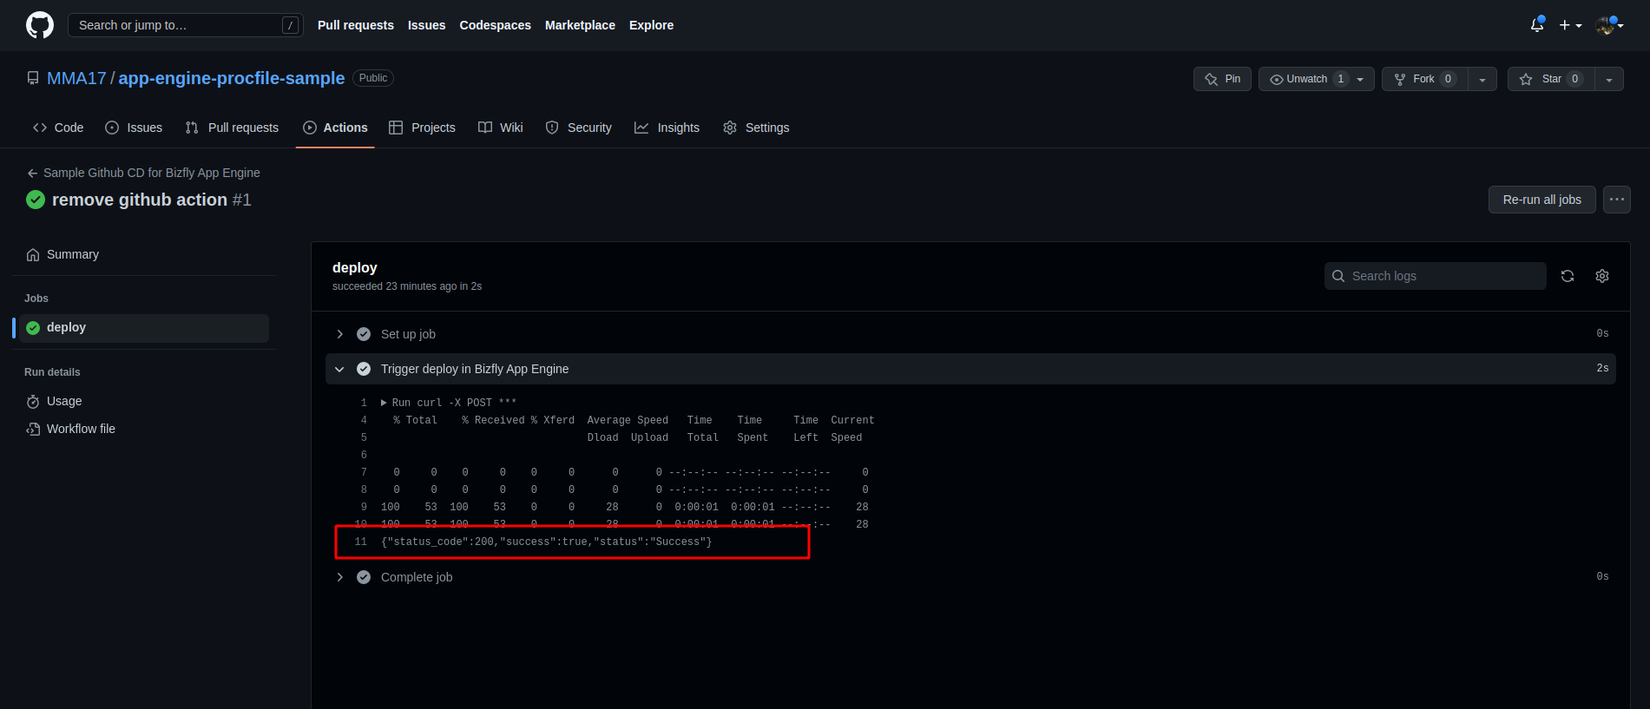Open the repository Settings tab

(756, 128)
